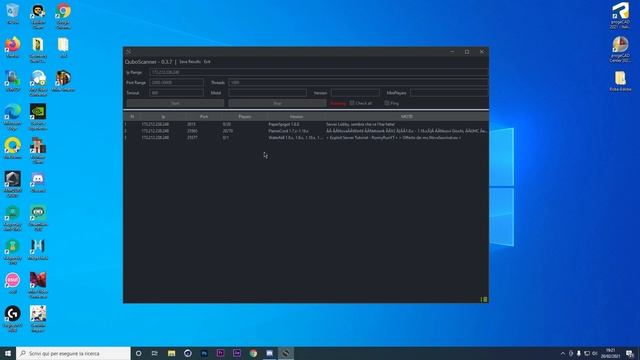Click the Stop scan button
The image size is (640, 360).
click(x=277, y=103)
